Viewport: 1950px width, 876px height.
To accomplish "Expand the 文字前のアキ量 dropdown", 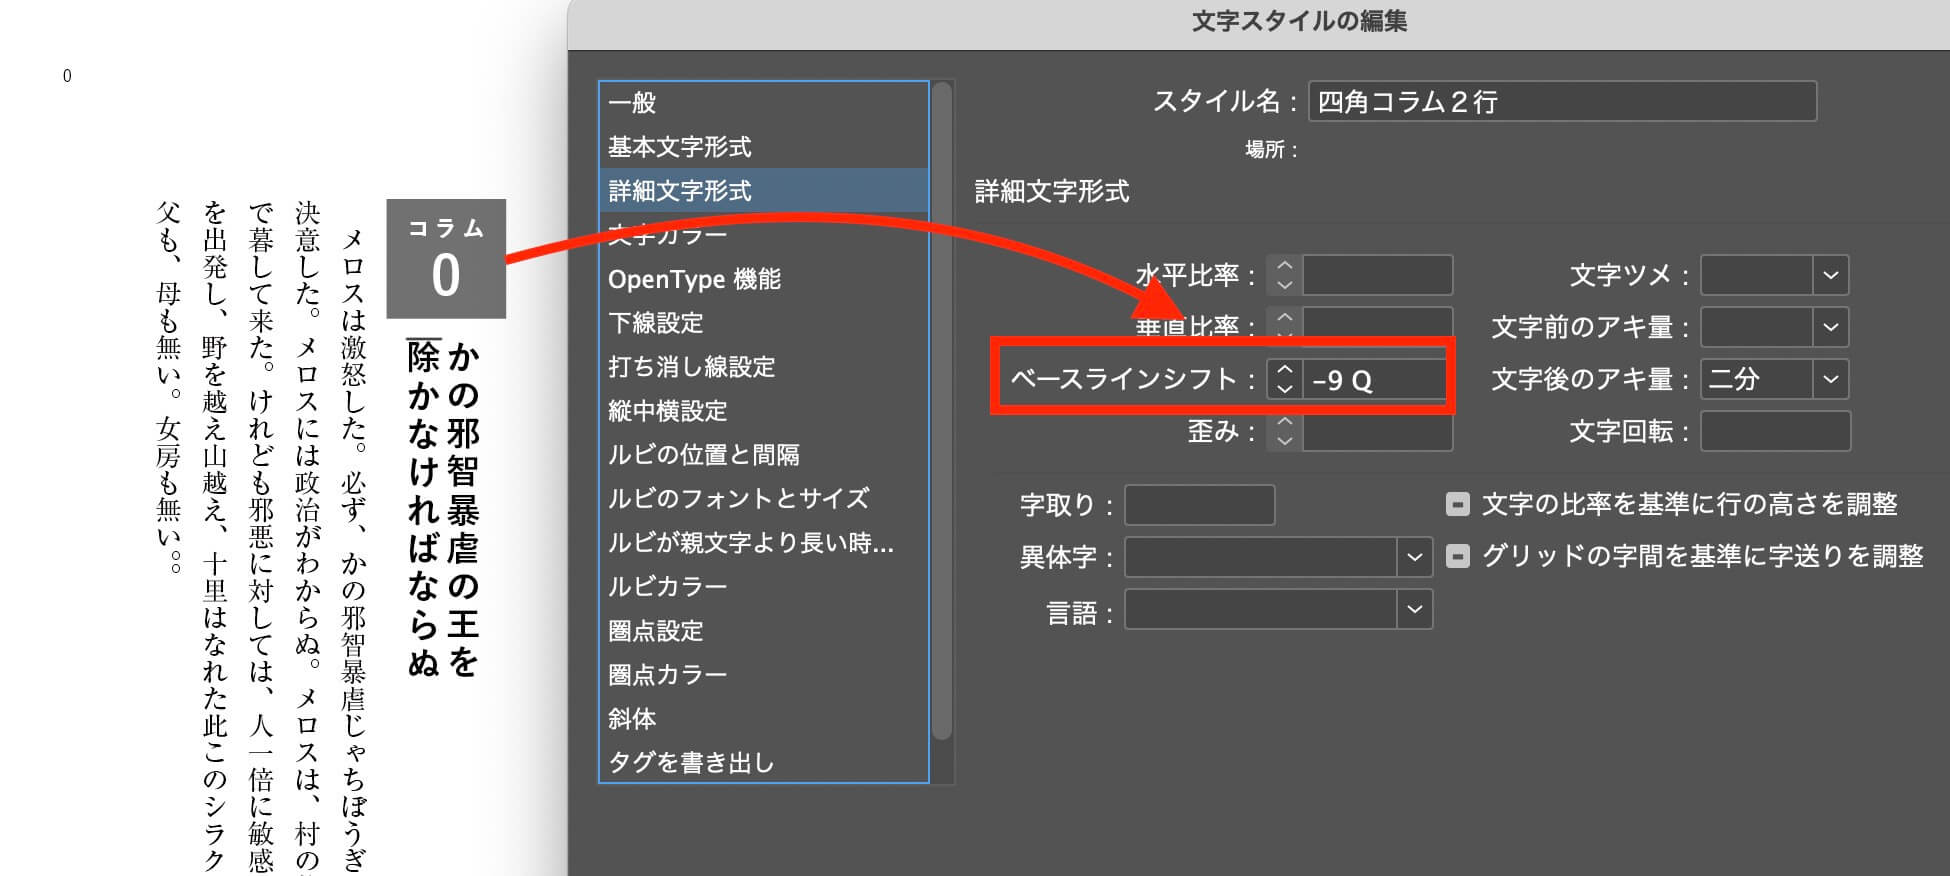I will [x=1830, y=327].
